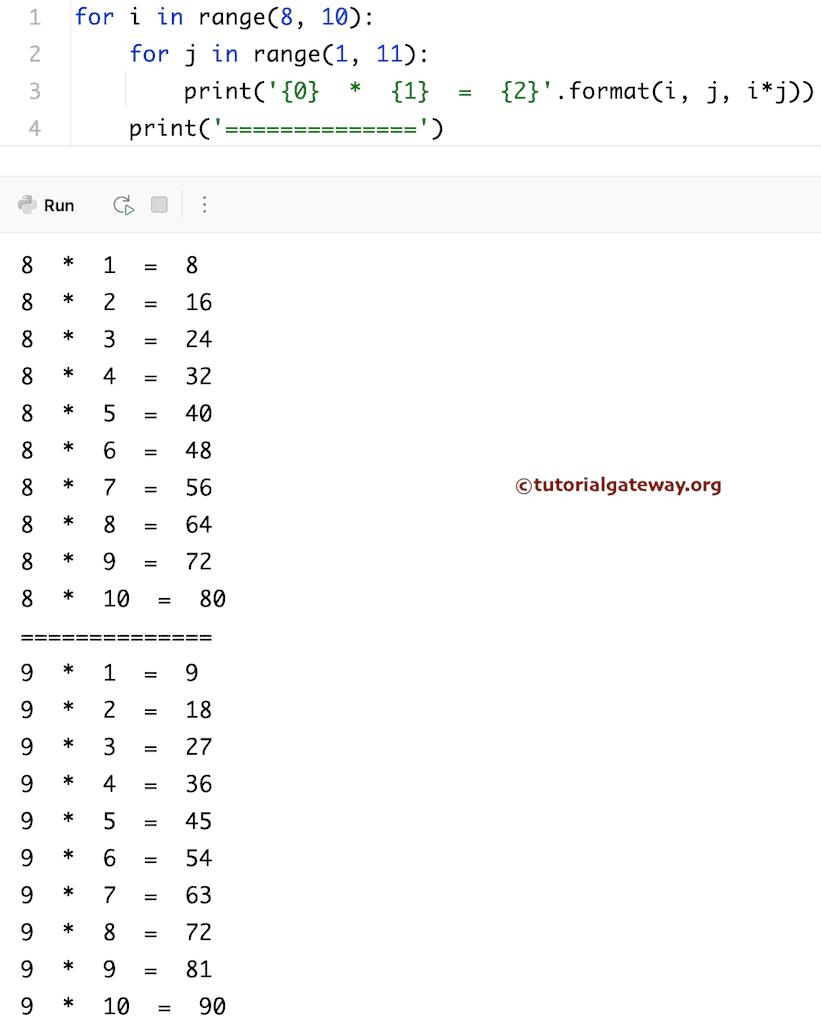Select the output line 9 * 10 = 90

(x=125, y=1006)
